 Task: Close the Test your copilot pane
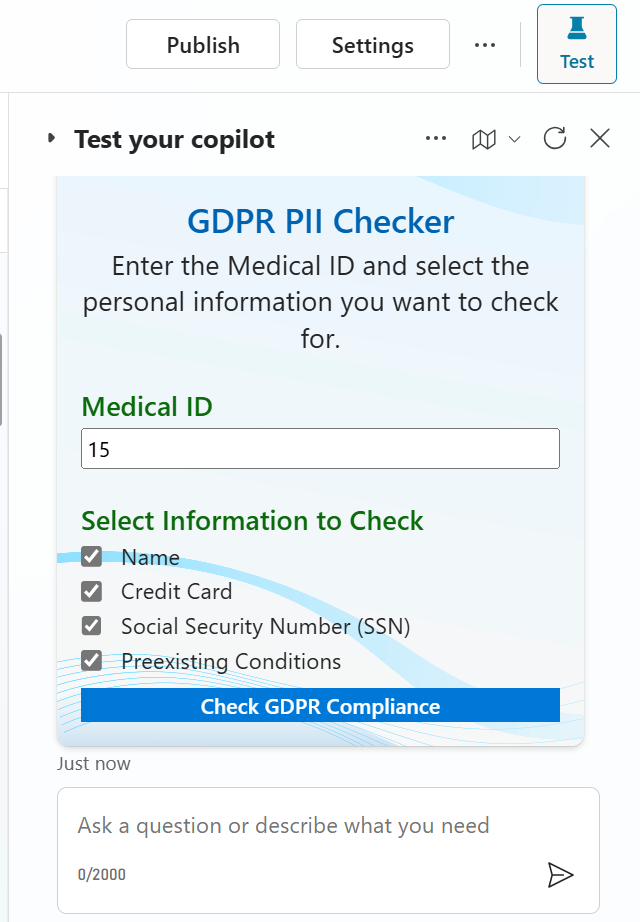click(599, 139)
